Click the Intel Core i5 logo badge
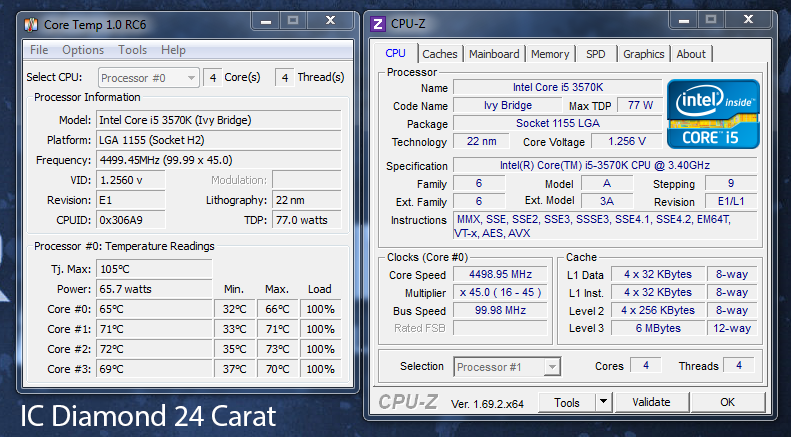Viewport: 791px width, 437px height. point(713,114)
